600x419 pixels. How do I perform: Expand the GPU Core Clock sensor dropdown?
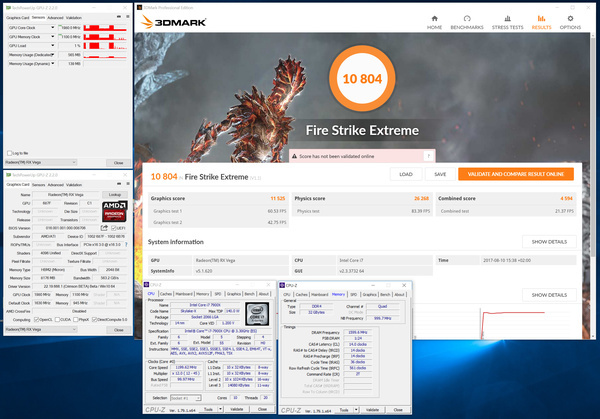tap(52, 28)
